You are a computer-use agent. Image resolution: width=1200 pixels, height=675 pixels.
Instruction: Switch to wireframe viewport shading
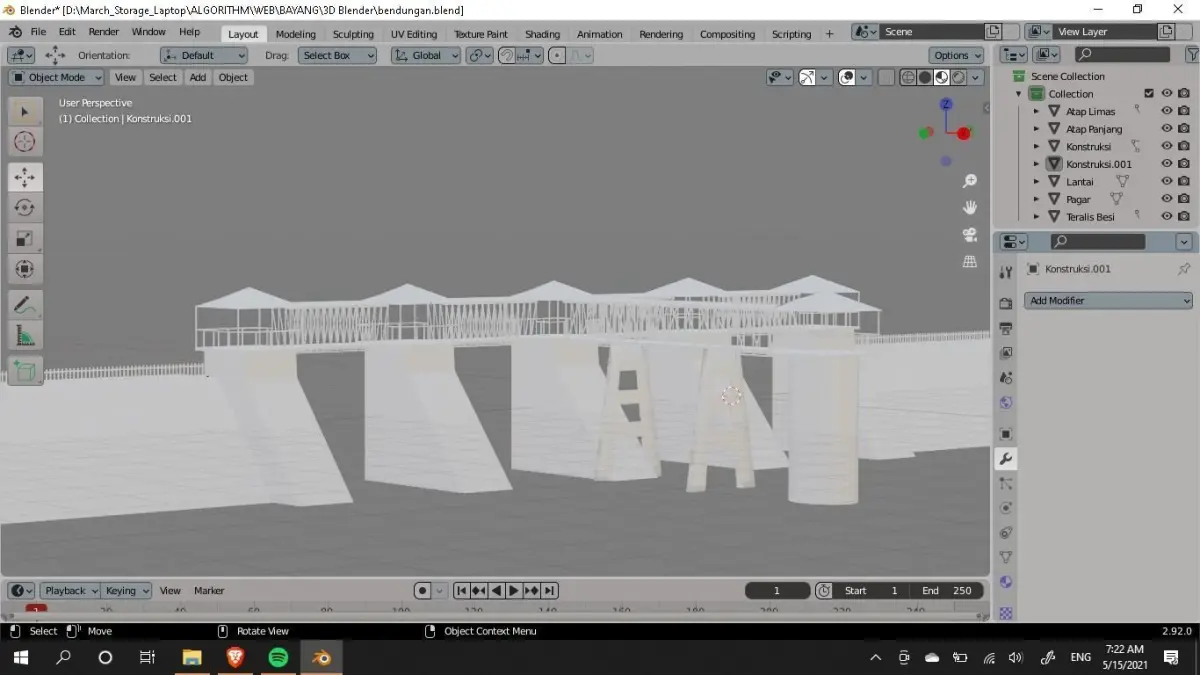click(x=908, y=77)
